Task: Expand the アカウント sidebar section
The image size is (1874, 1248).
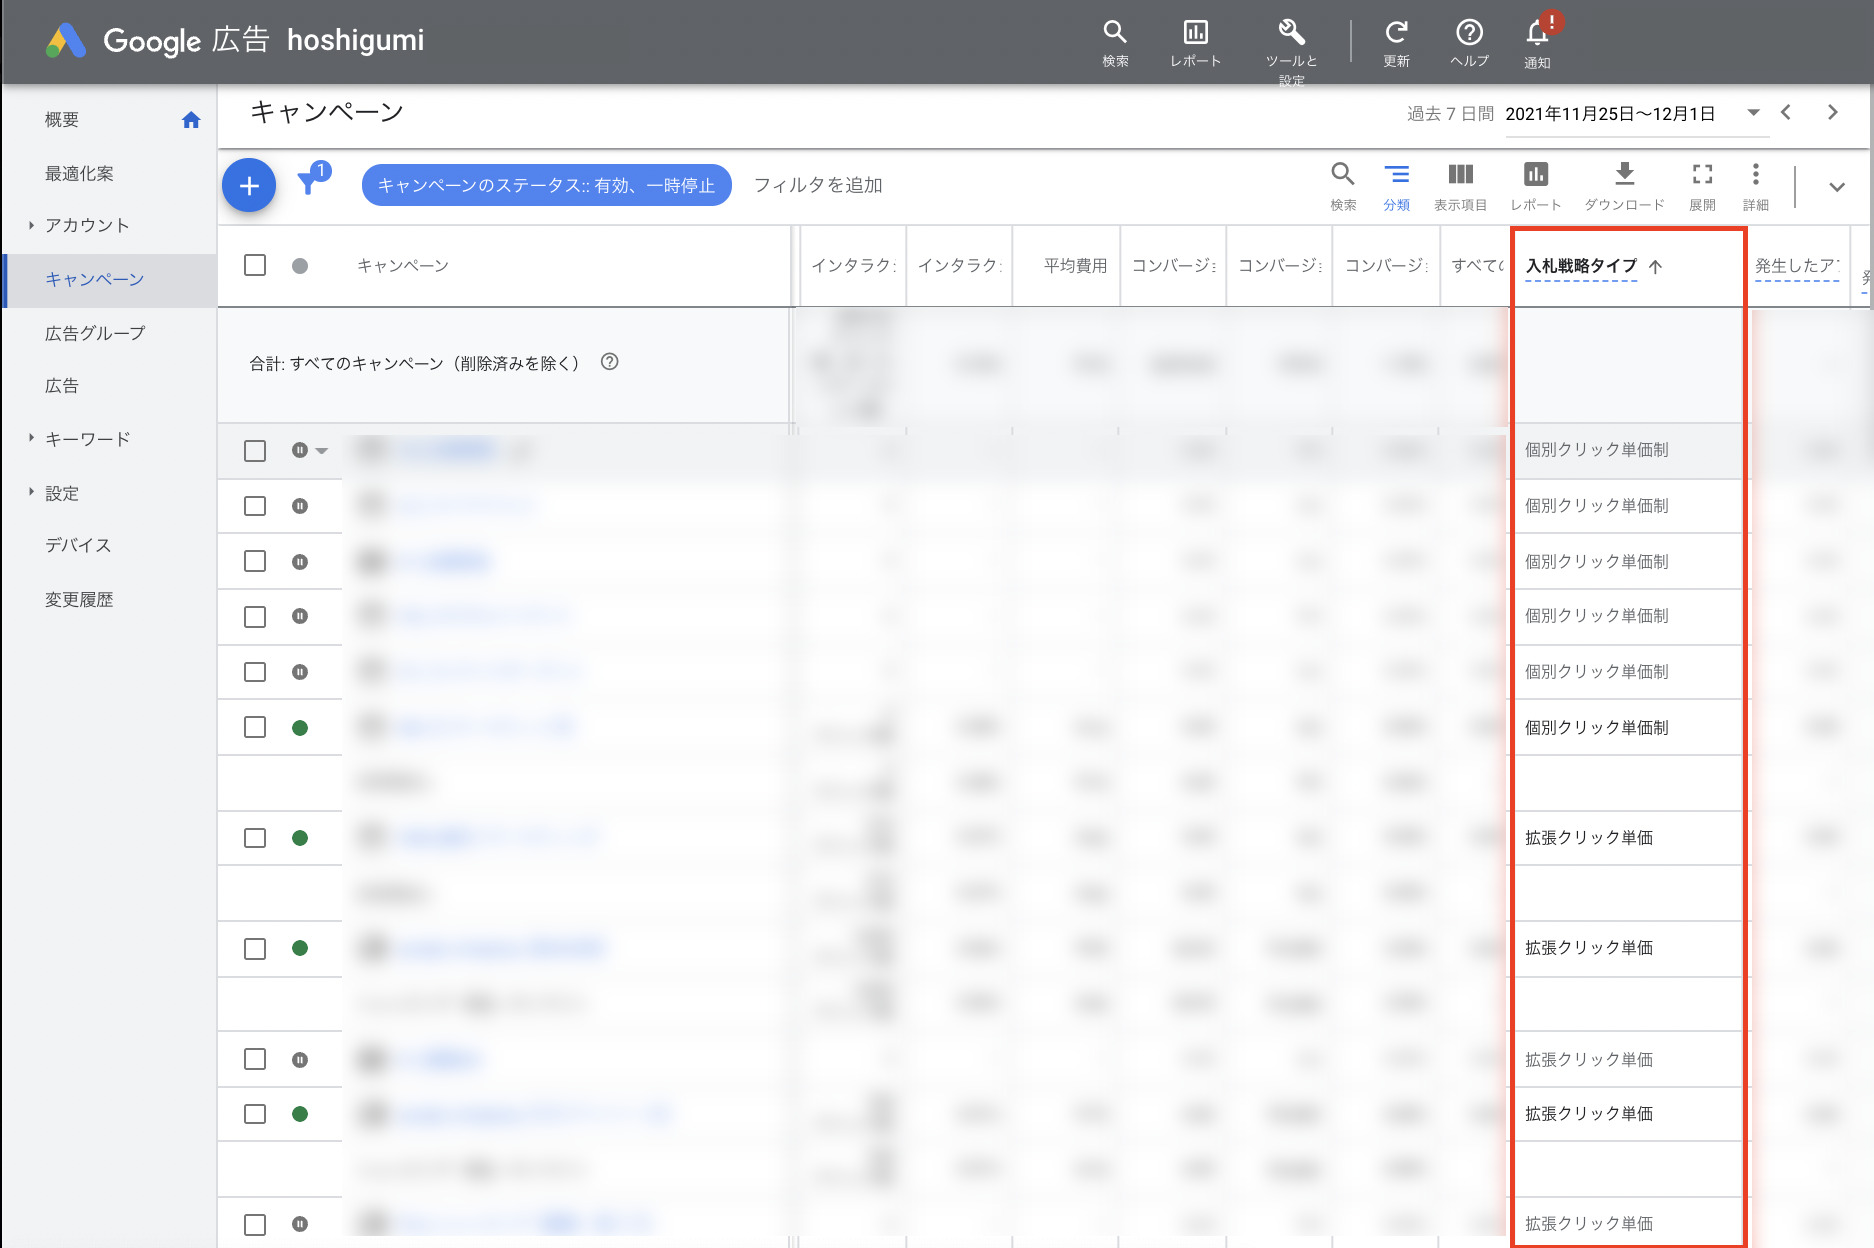Action: pyautogui.click(x=31, y=225)
